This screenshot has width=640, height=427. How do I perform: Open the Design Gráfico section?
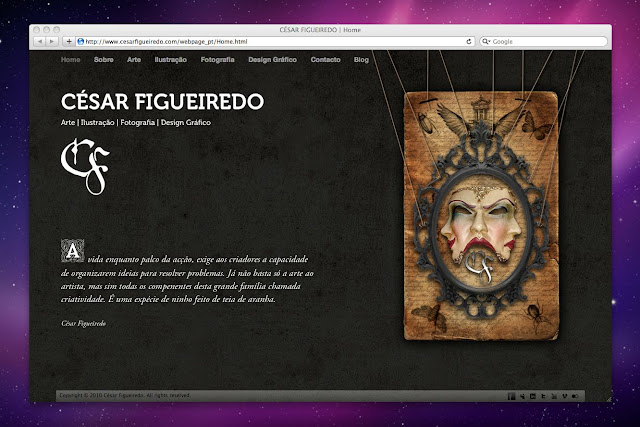click(x=273, y=60)
